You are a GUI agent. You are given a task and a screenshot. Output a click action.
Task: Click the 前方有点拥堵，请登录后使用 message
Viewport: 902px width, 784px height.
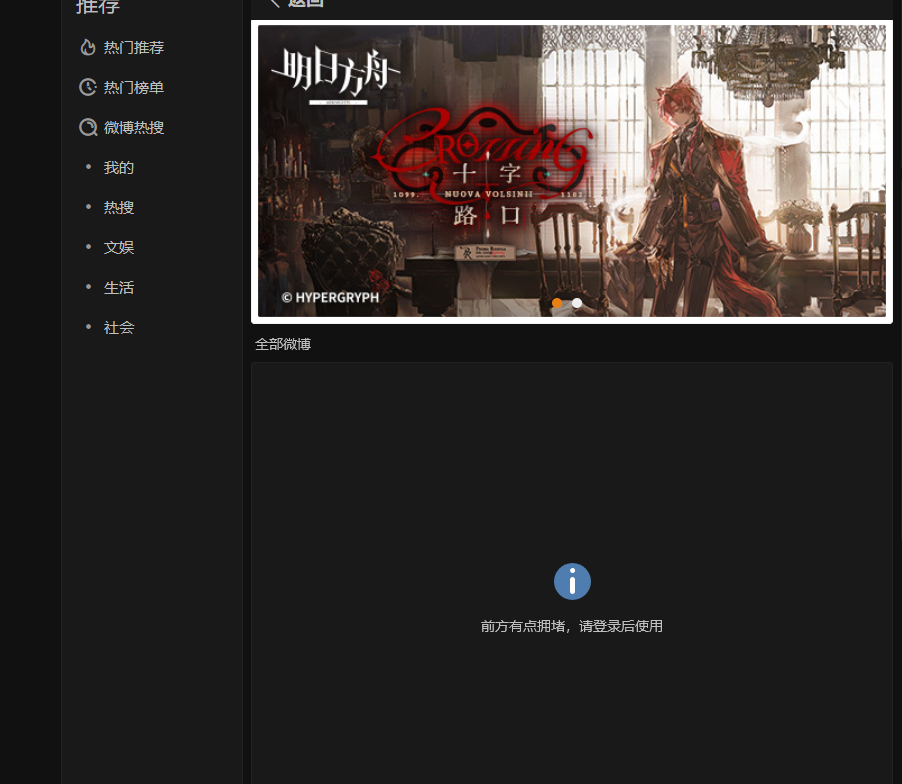(x=572, y=626)
